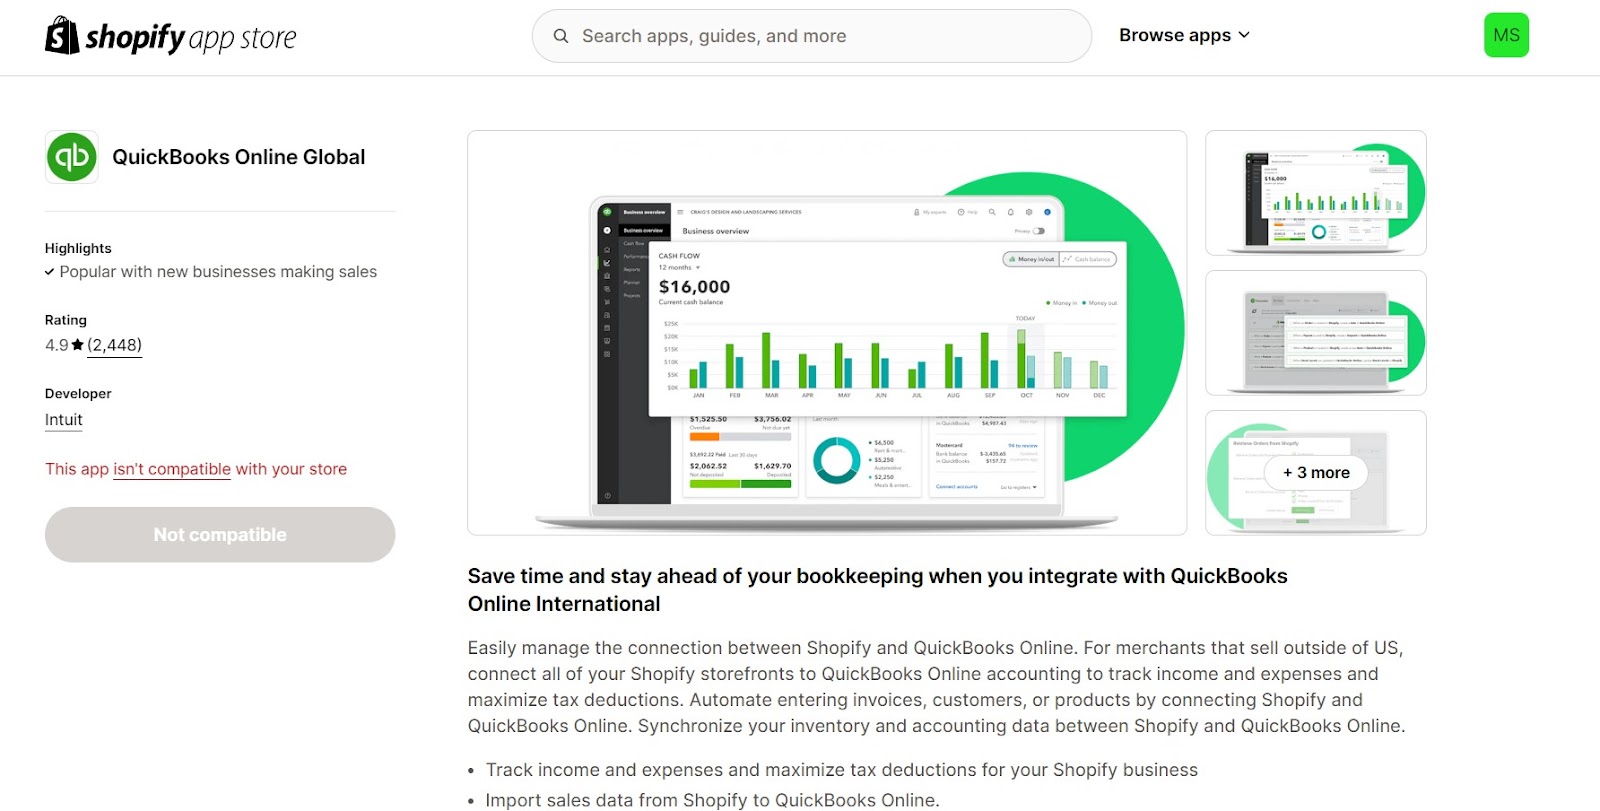Click the Easily manage the connection paragraph
Image resolution: width=1600 pixels, height=811 pixels.
pyautogui.click(x=937, y=687)
